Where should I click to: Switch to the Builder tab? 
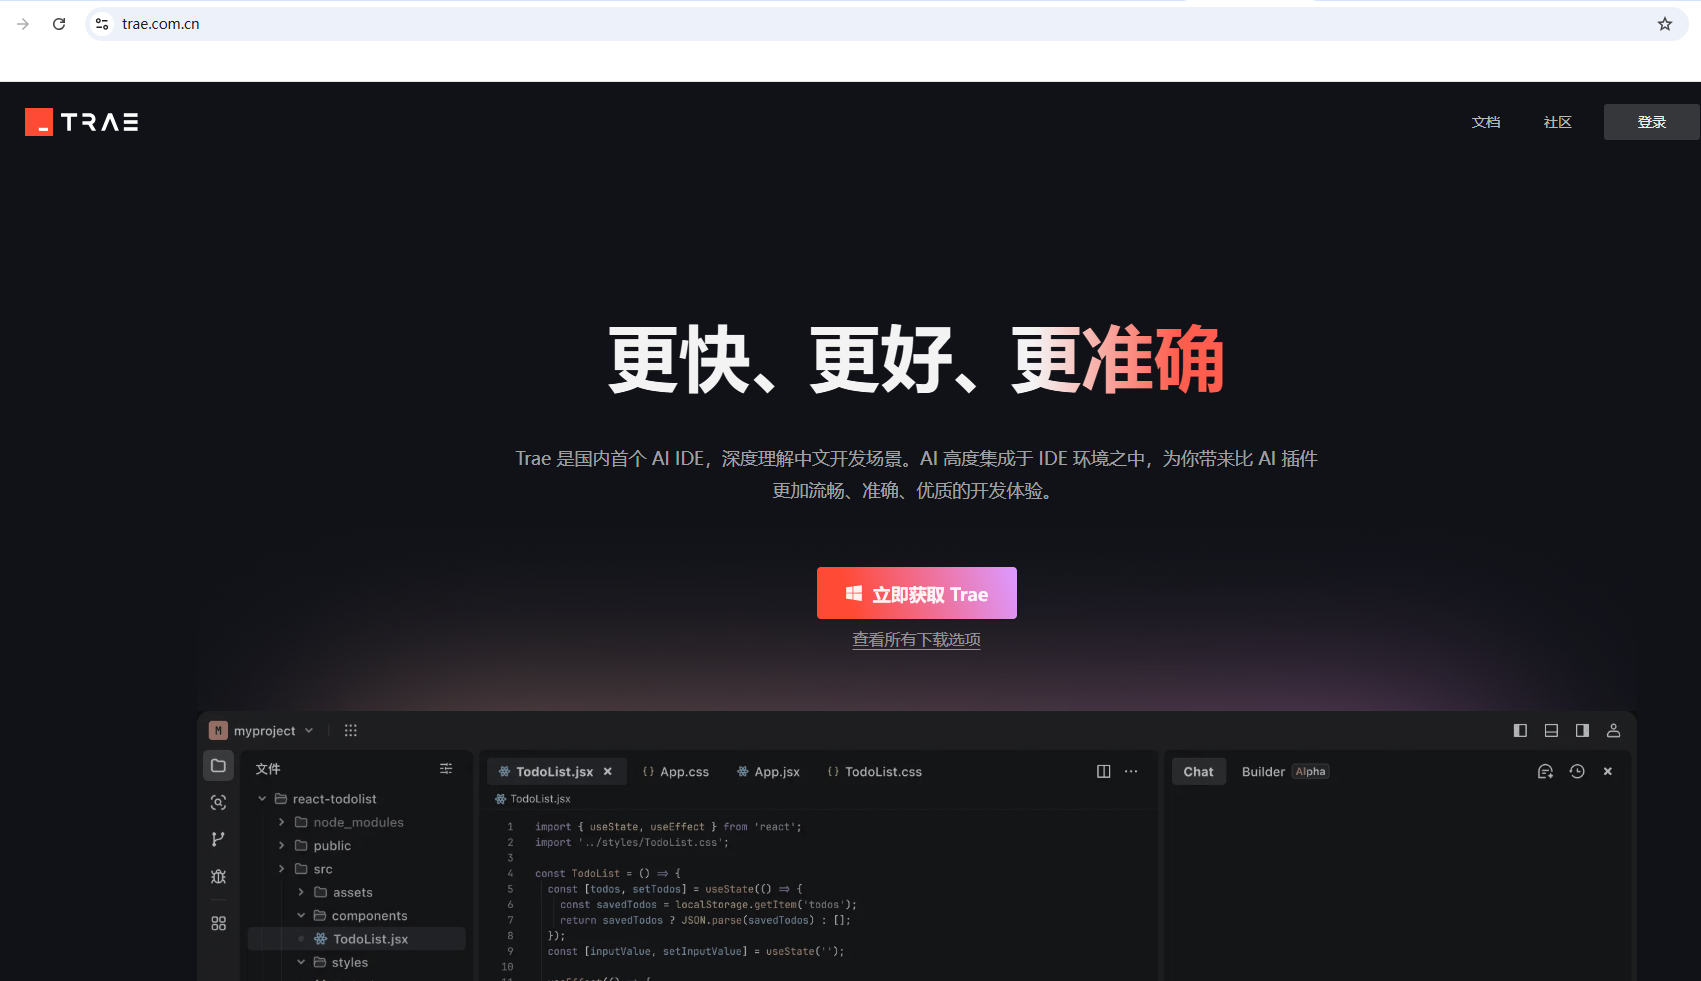coord(1263,772)
